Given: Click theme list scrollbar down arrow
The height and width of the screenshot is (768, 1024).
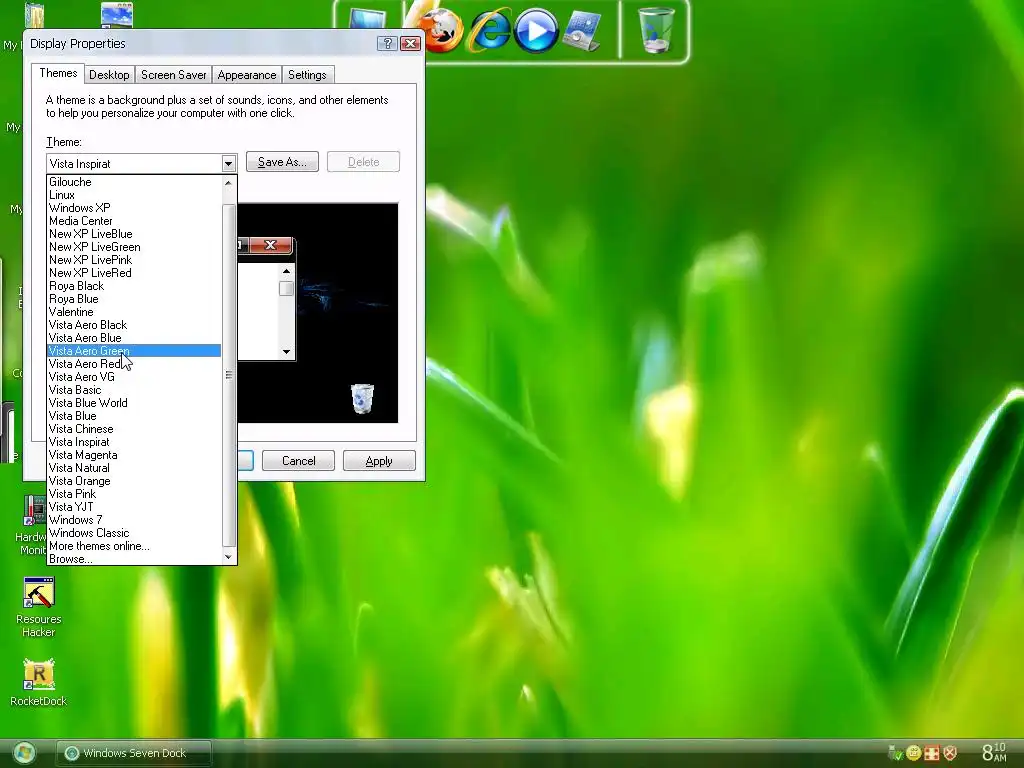Looking at the screenshot, I should [x=228, y=557].
